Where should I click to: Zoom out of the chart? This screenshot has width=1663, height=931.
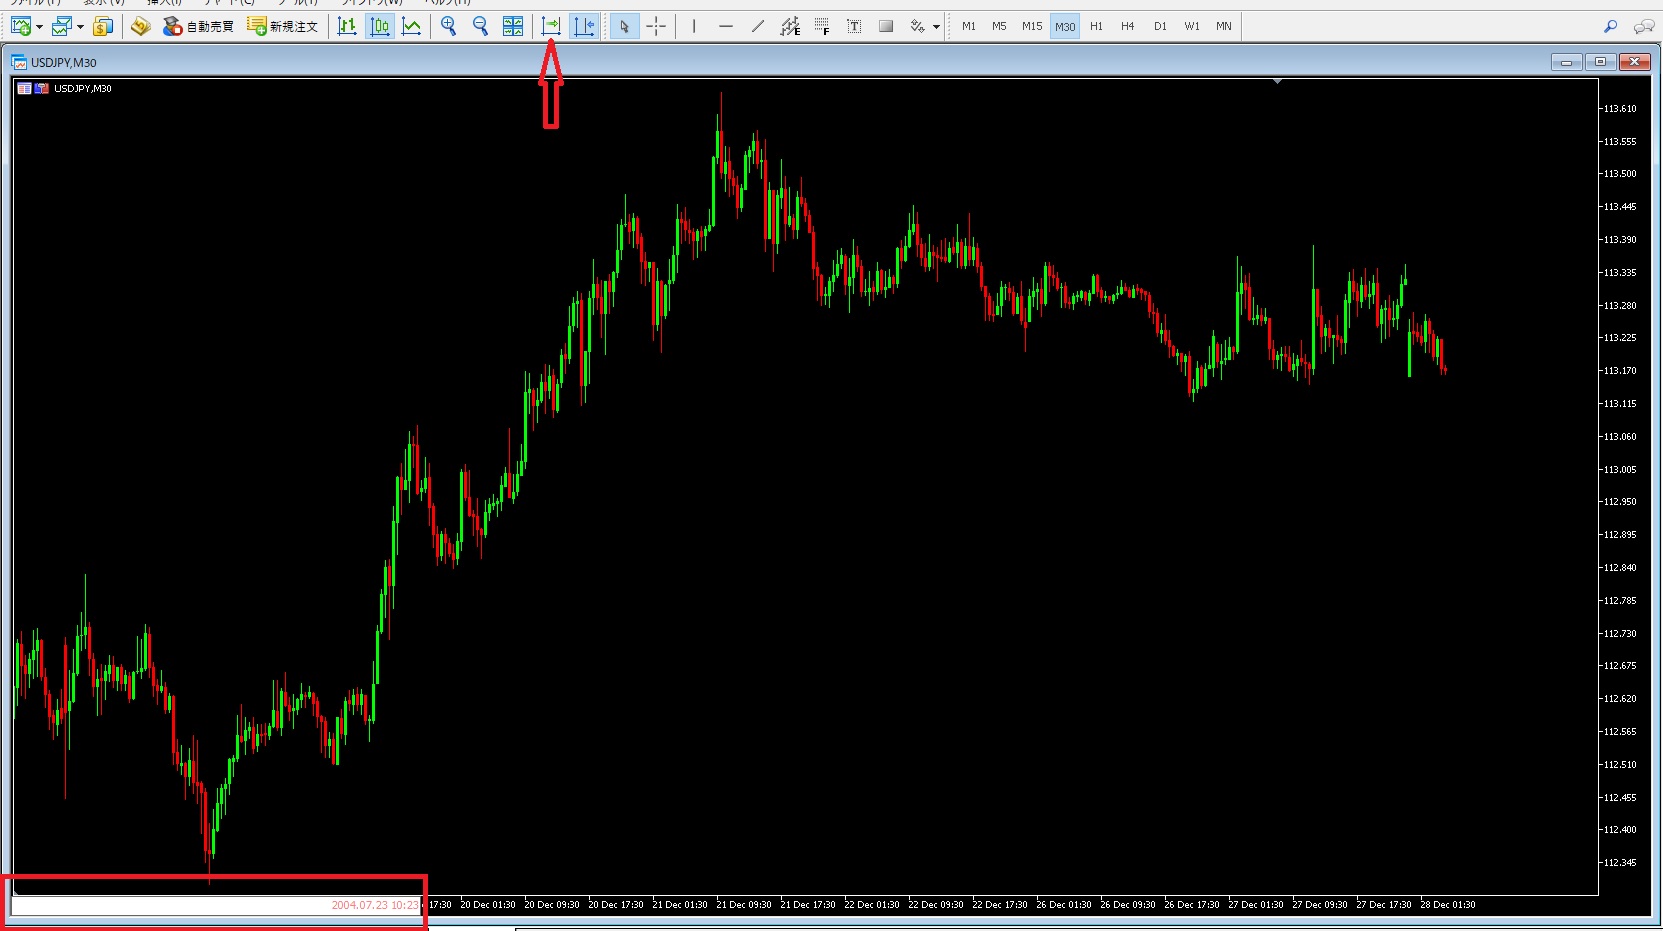point(481,26)
